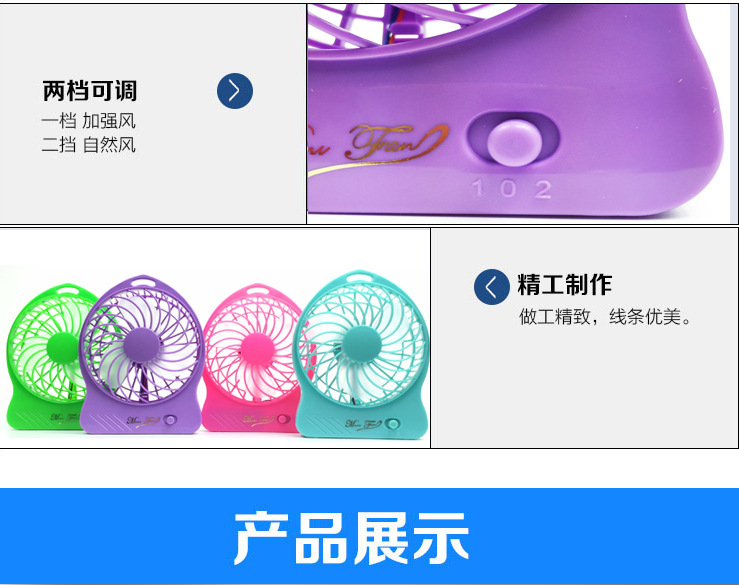Click the 产品展示 banner title

352,538
